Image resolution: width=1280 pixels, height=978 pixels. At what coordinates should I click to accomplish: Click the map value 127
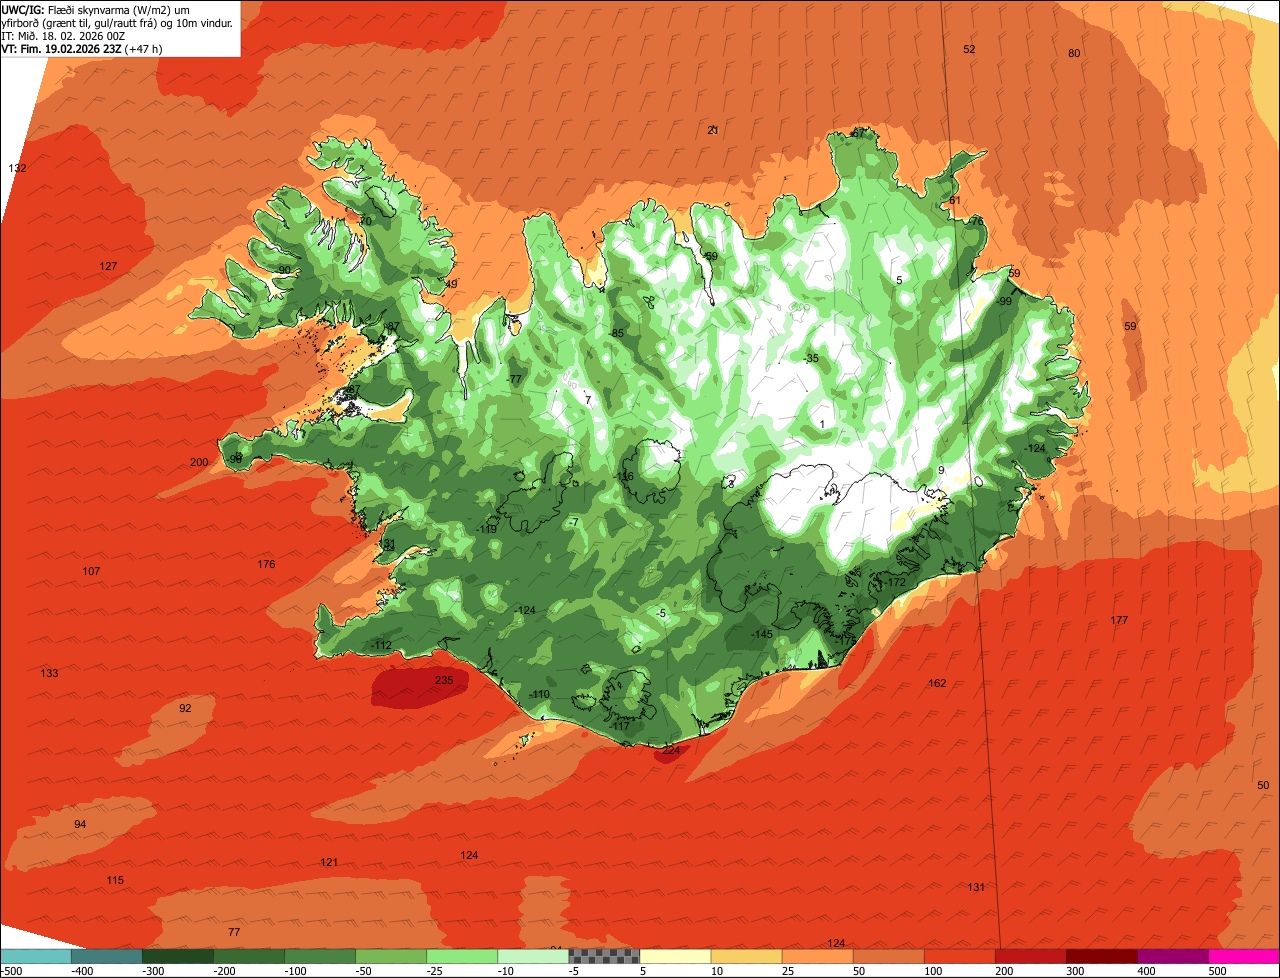coord(108,266)
